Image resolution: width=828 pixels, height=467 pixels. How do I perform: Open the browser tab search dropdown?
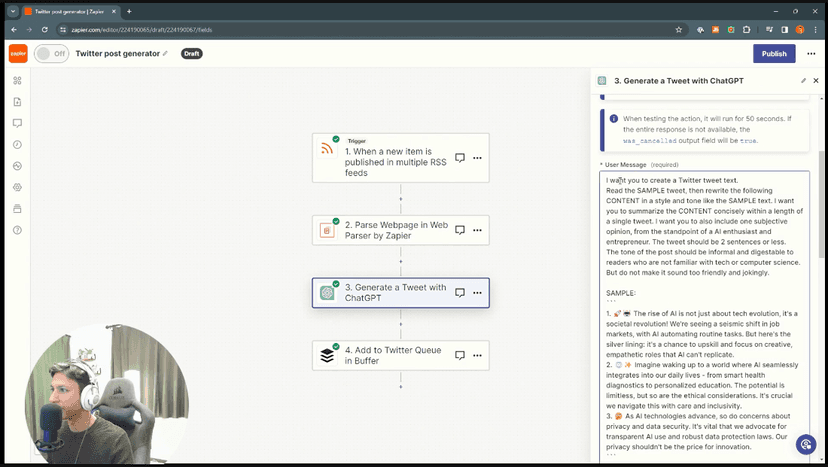tap(13, 11)
